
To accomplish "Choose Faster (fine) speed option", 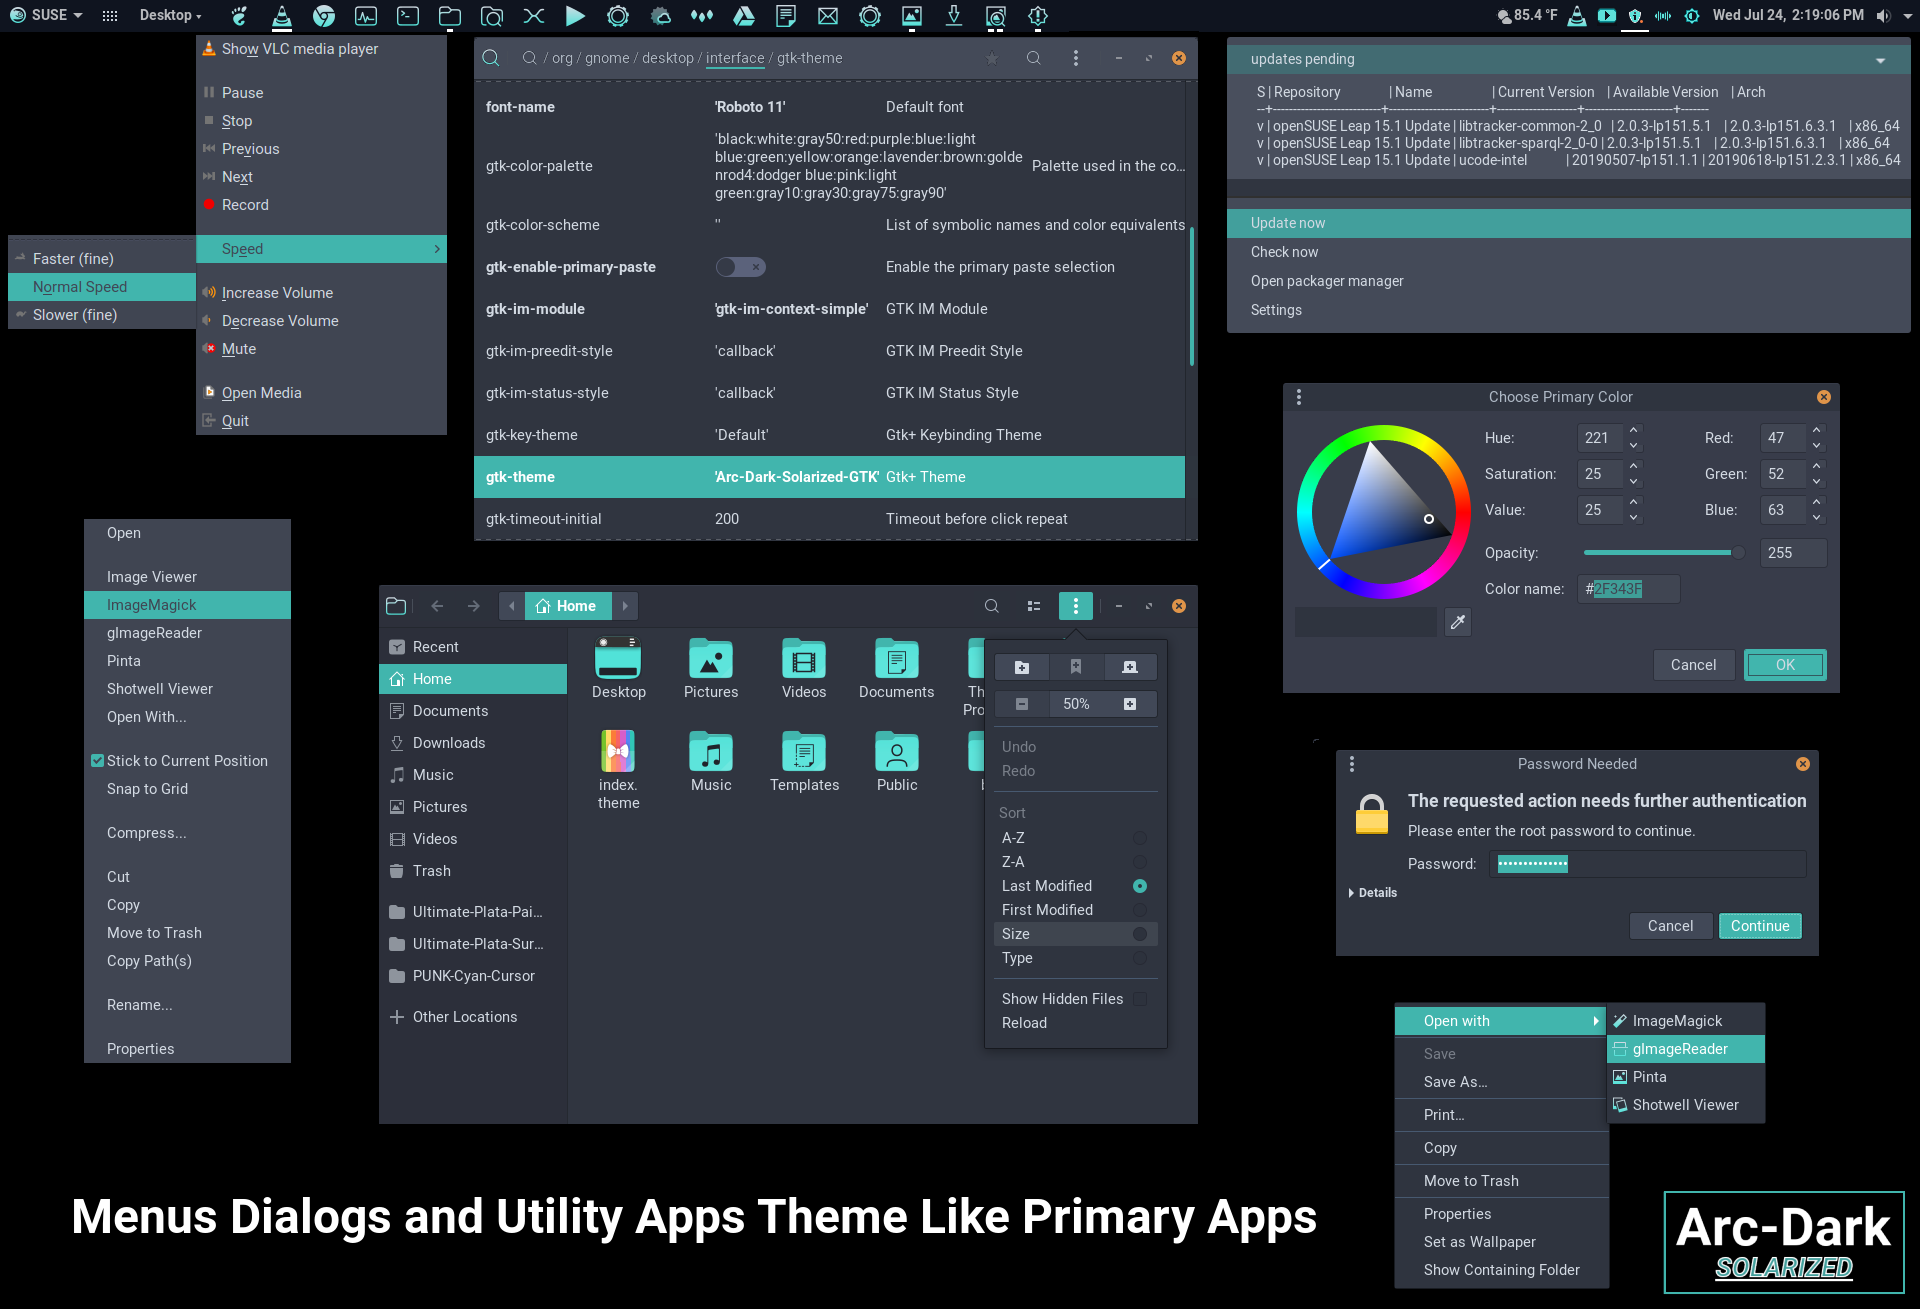I will click(x=101, y=259).
